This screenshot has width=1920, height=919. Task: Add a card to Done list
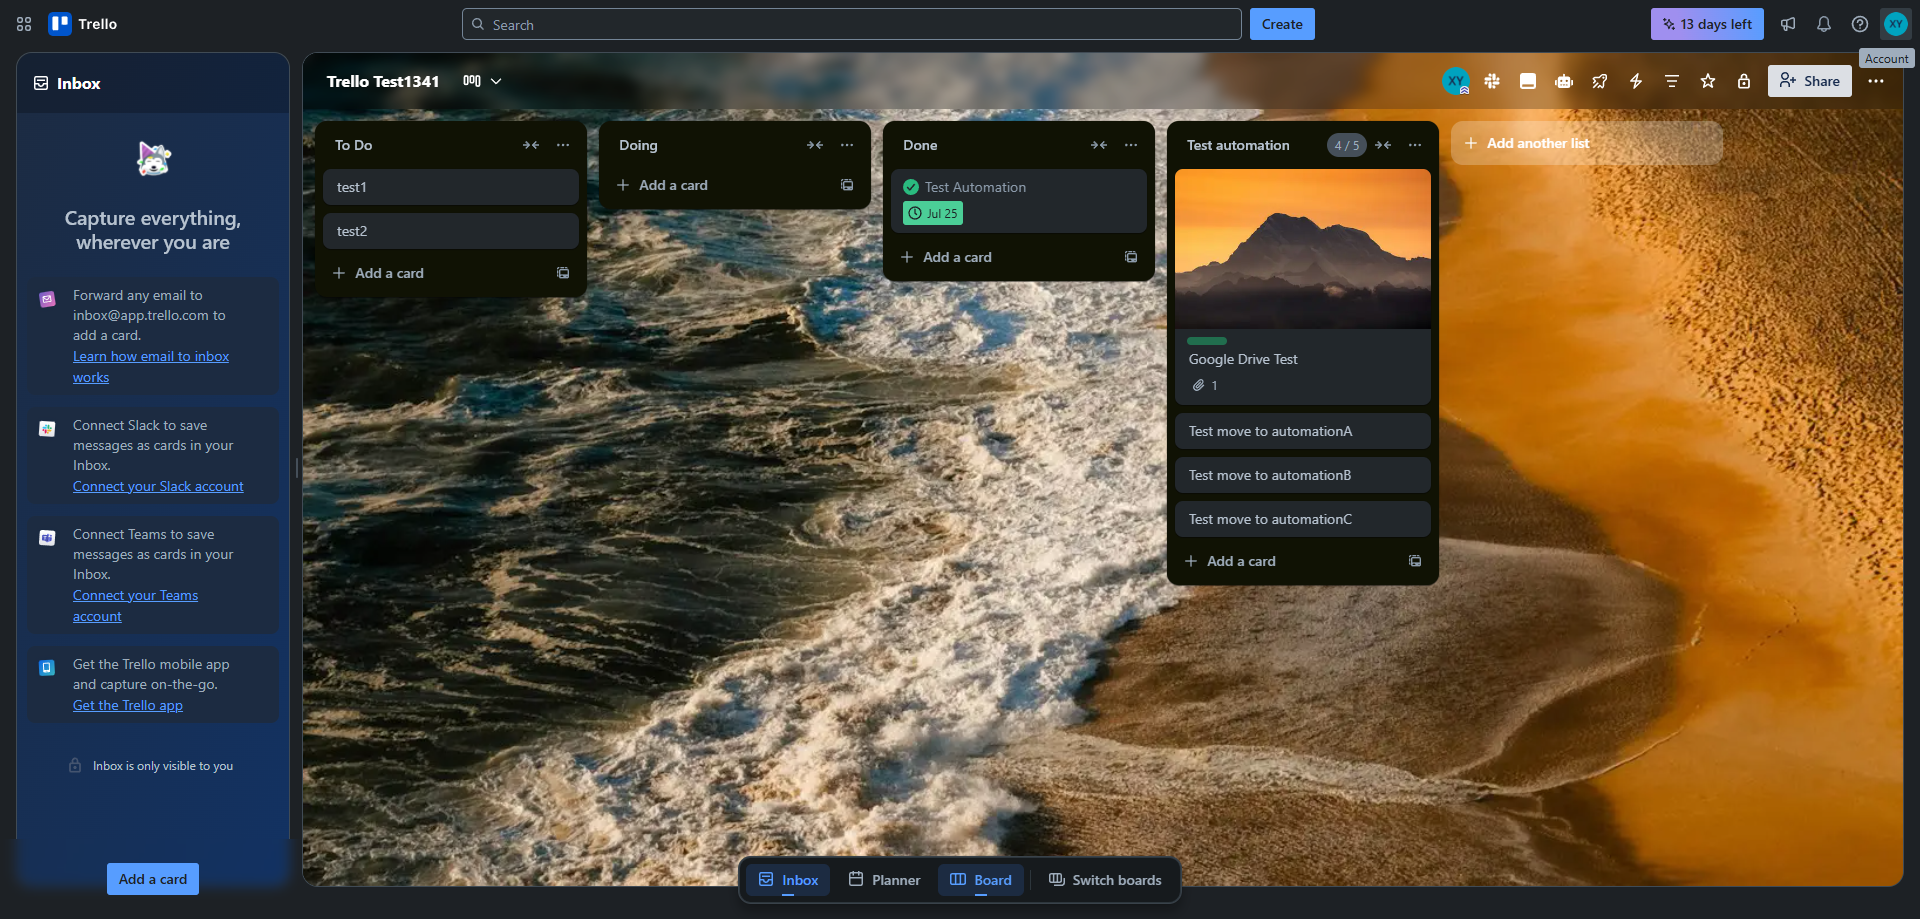click(1002, 257)
